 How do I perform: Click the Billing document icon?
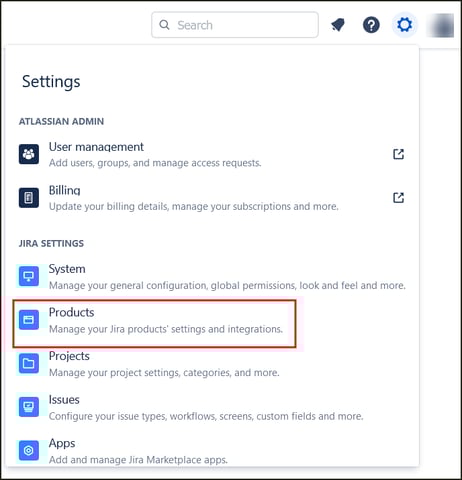pyautogui.click(x=29, y=198)
